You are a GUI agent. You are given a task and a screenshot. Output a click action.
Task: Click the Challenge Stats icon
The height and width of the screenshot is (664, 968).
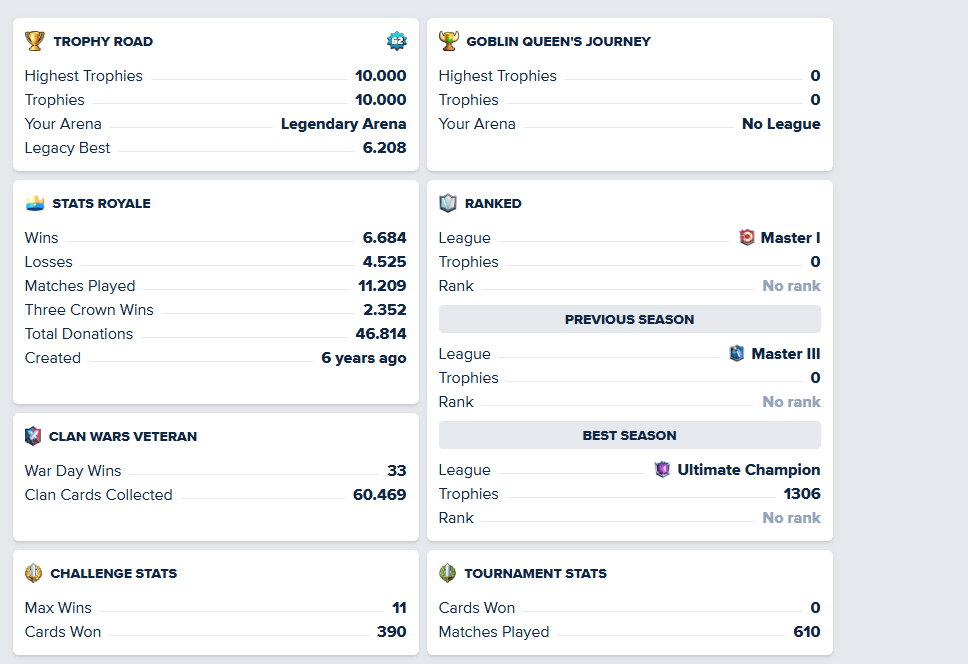[x=34, y=573]
